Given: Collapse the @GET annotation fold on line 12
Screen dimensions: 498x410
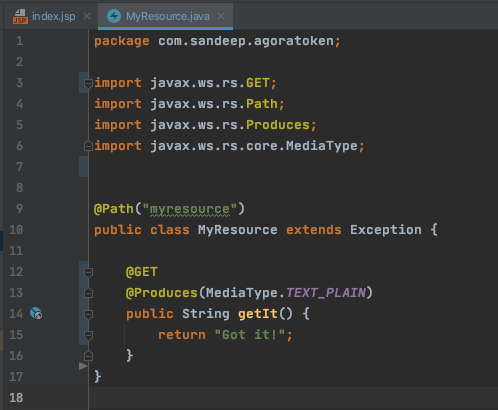Looking at the screenshot, I should (88, 272).
